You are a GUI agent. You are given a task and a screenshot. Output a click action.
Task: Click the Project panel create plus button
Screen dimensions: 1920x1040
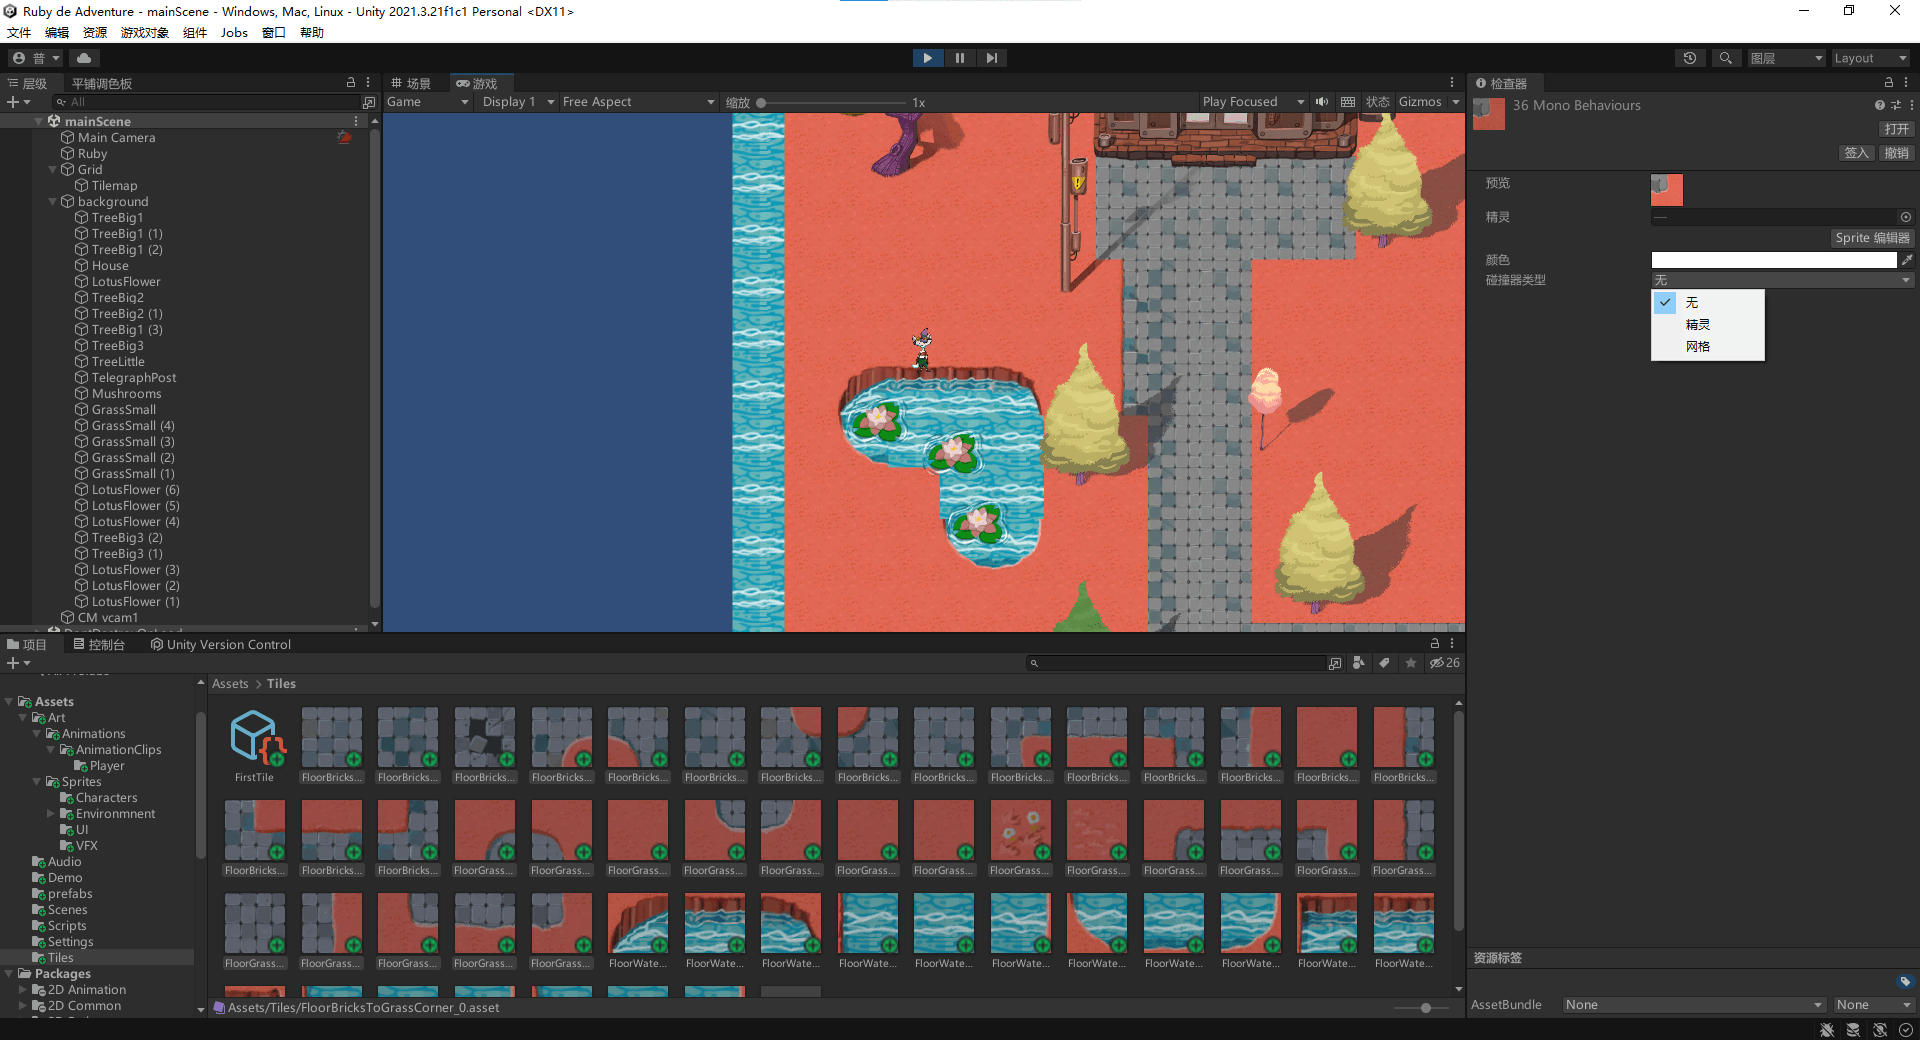(x=18, y=663)
